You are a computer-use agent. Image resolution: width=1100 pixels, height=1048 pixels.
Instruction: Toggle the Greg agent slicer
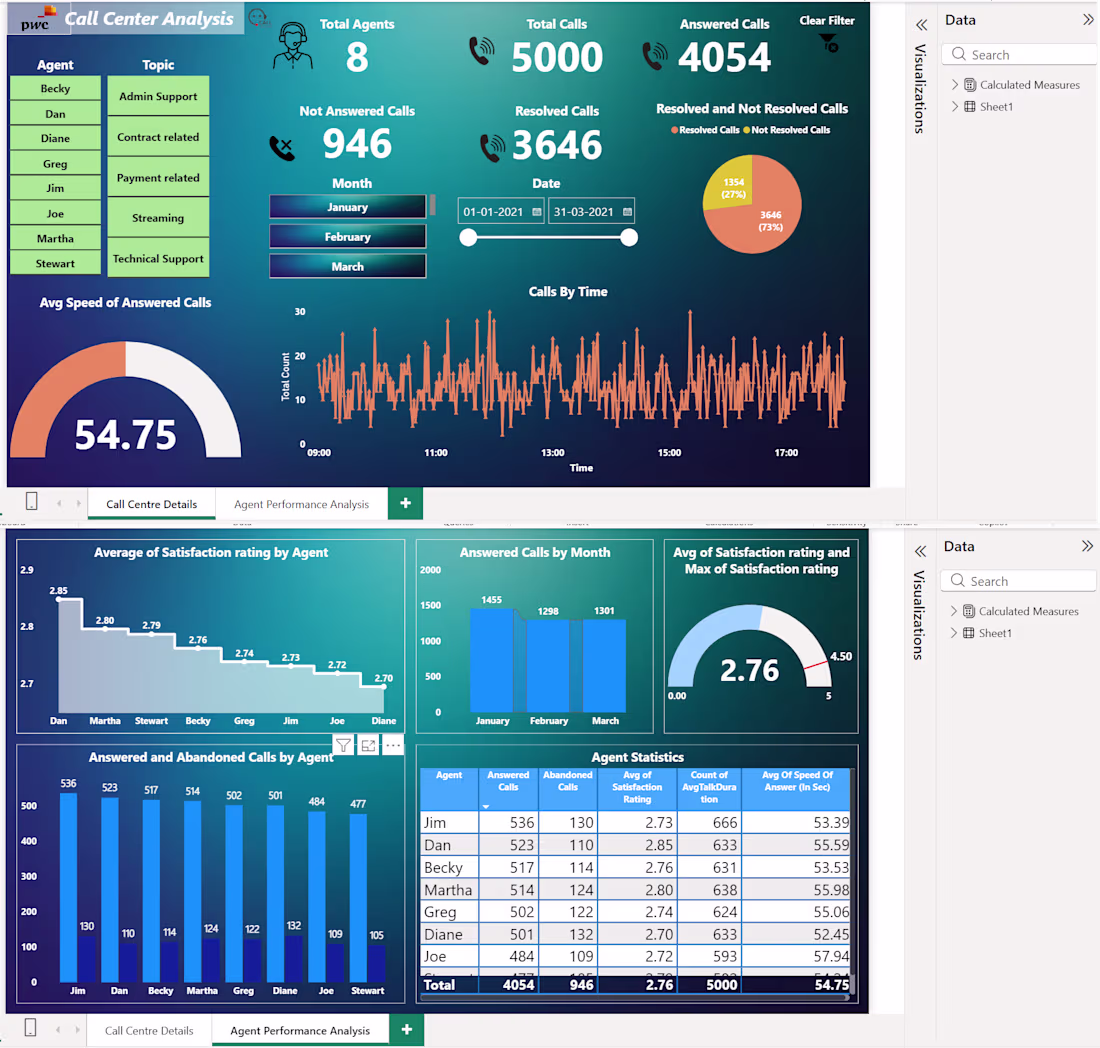pyautogui.click(x=55, y=163)
